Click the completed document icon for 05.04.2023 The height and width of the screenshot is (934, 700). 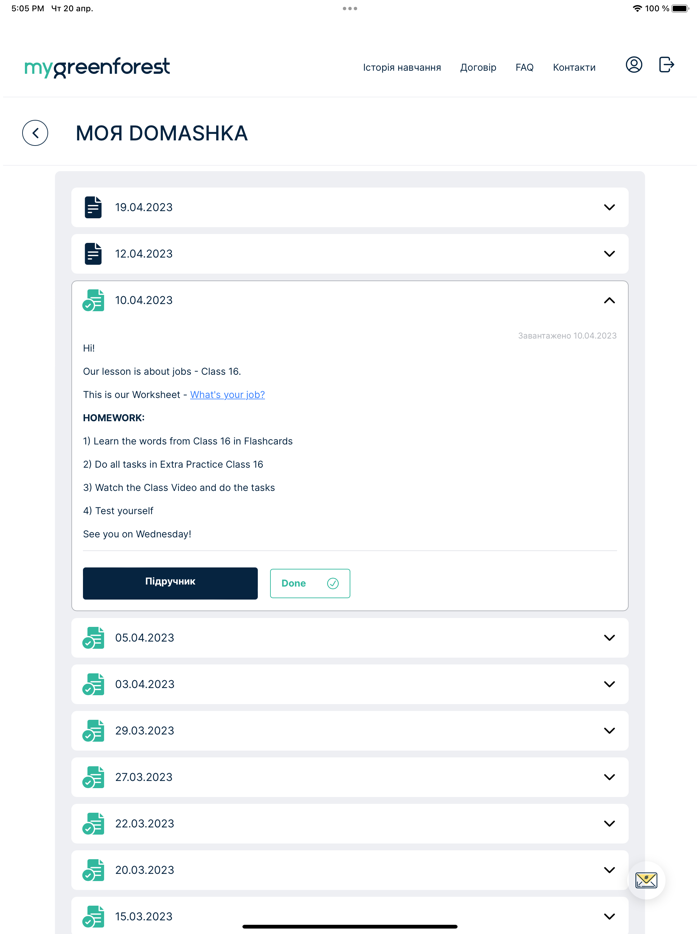(x=93, y=638)
